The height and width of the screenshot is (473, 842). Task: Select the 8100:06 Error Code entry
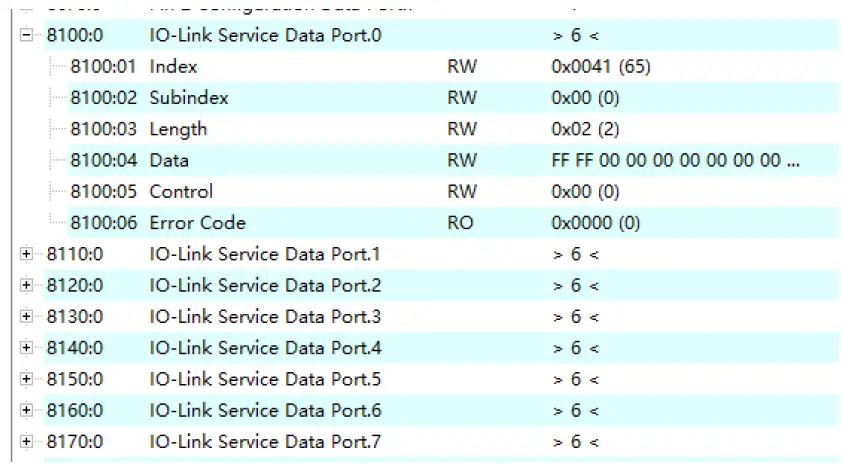click(197, 222)
